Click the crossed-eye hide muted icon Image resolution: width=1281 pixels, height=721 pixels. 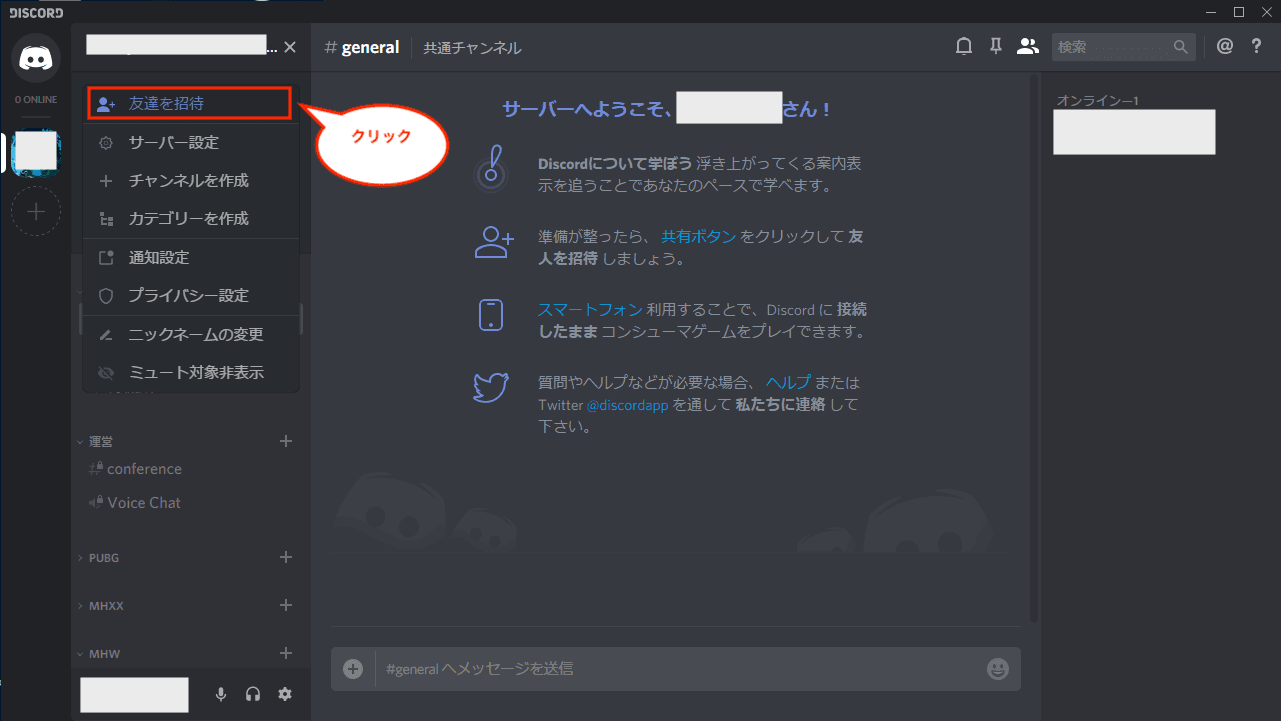tap(106, 373)
